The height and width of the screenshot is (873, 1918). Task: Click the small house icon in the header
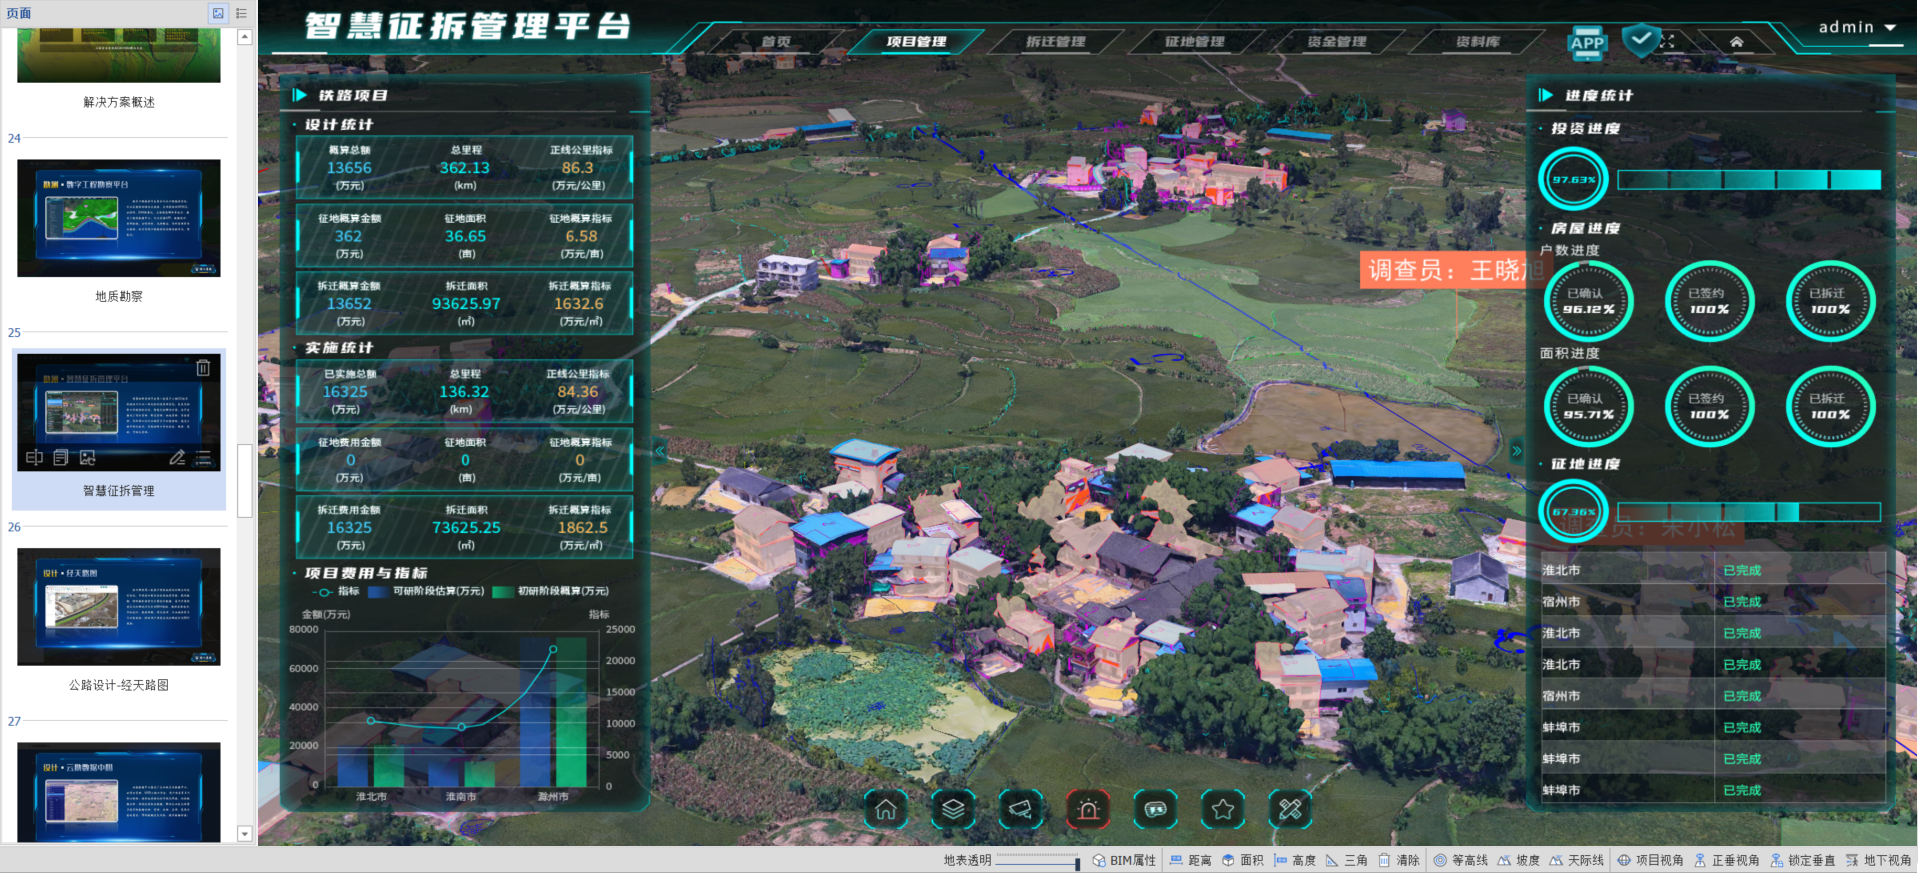tap(1736, 42)
